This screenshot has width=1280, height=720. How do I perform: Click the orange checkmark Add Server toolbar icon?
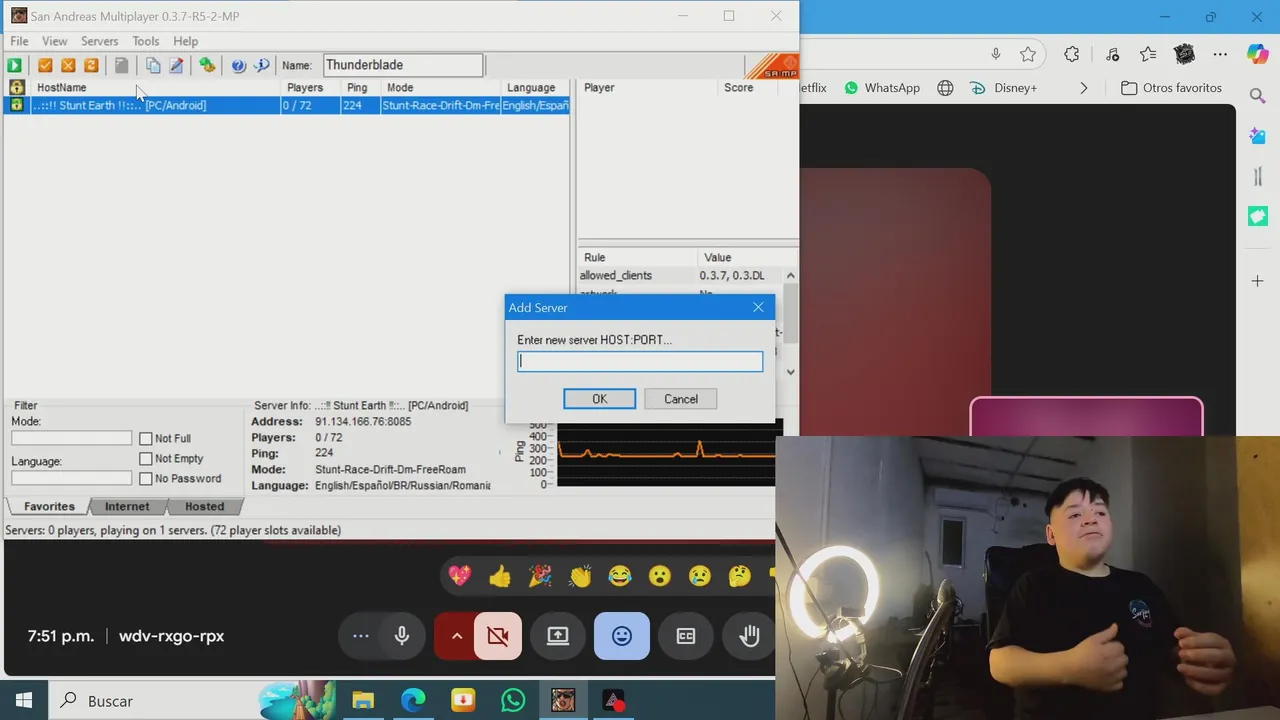pos(45,65)
